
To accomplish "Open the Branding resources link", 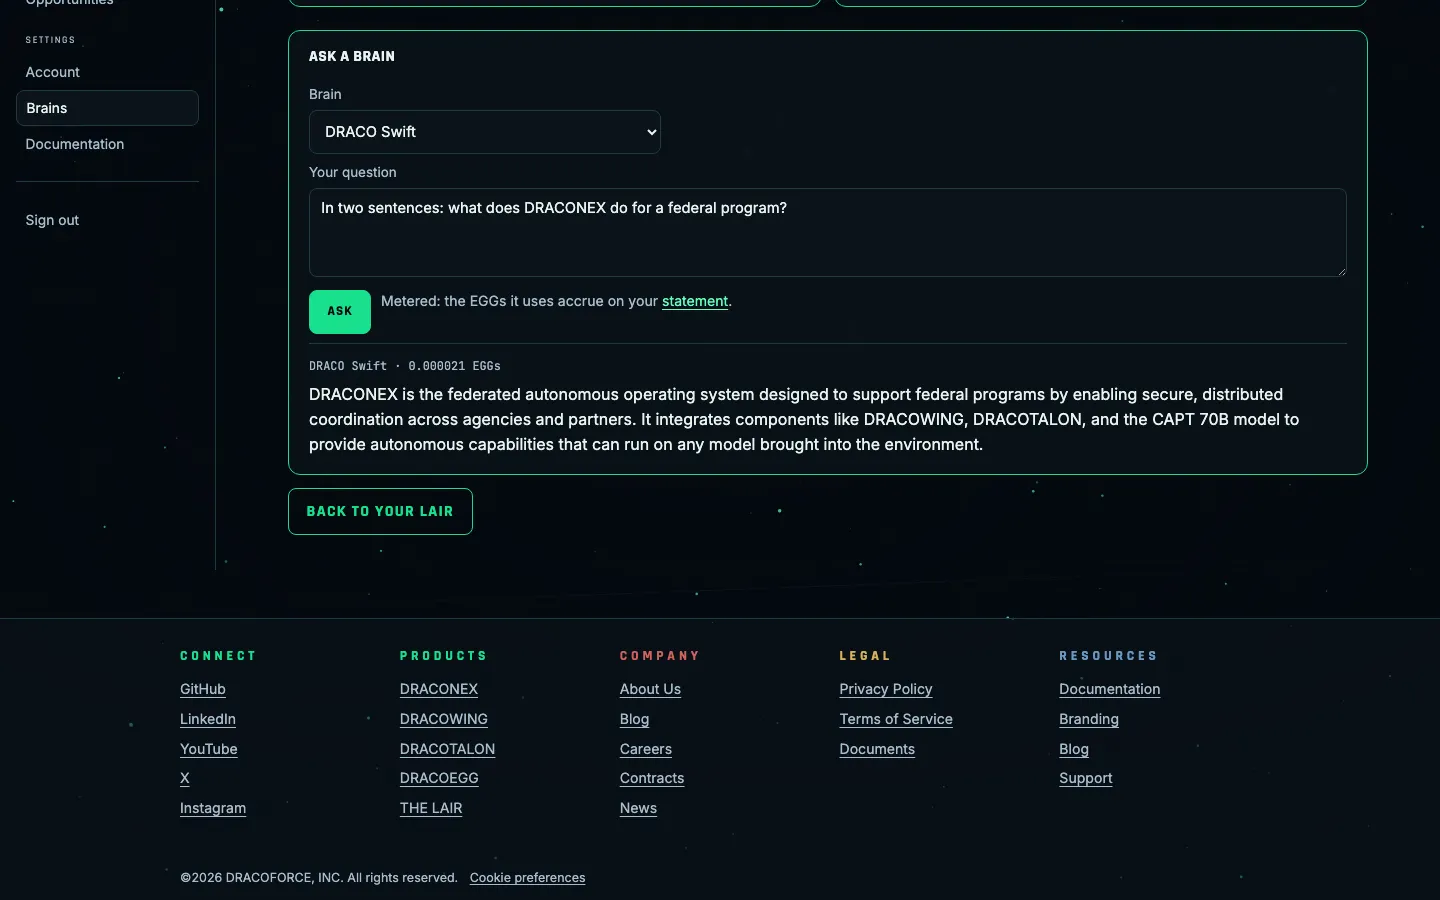I will click(x=1089, y=719).
